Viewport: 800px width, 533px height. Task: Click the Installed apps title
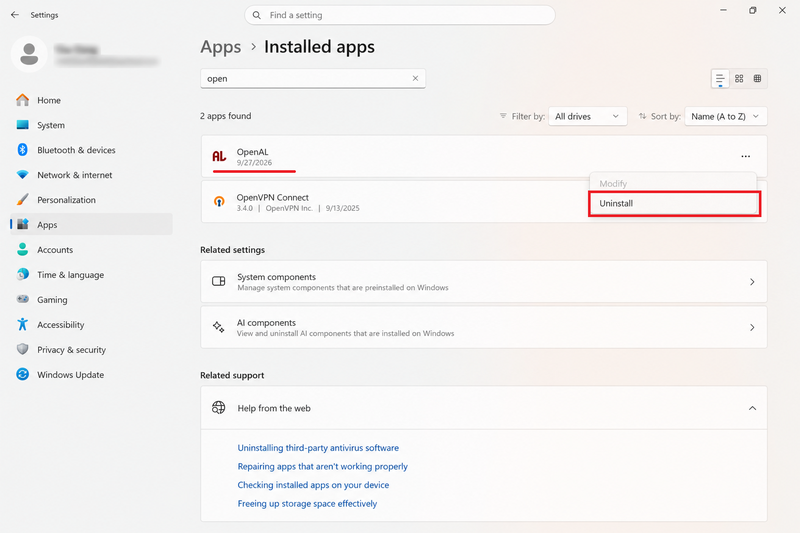pos(319,47)
